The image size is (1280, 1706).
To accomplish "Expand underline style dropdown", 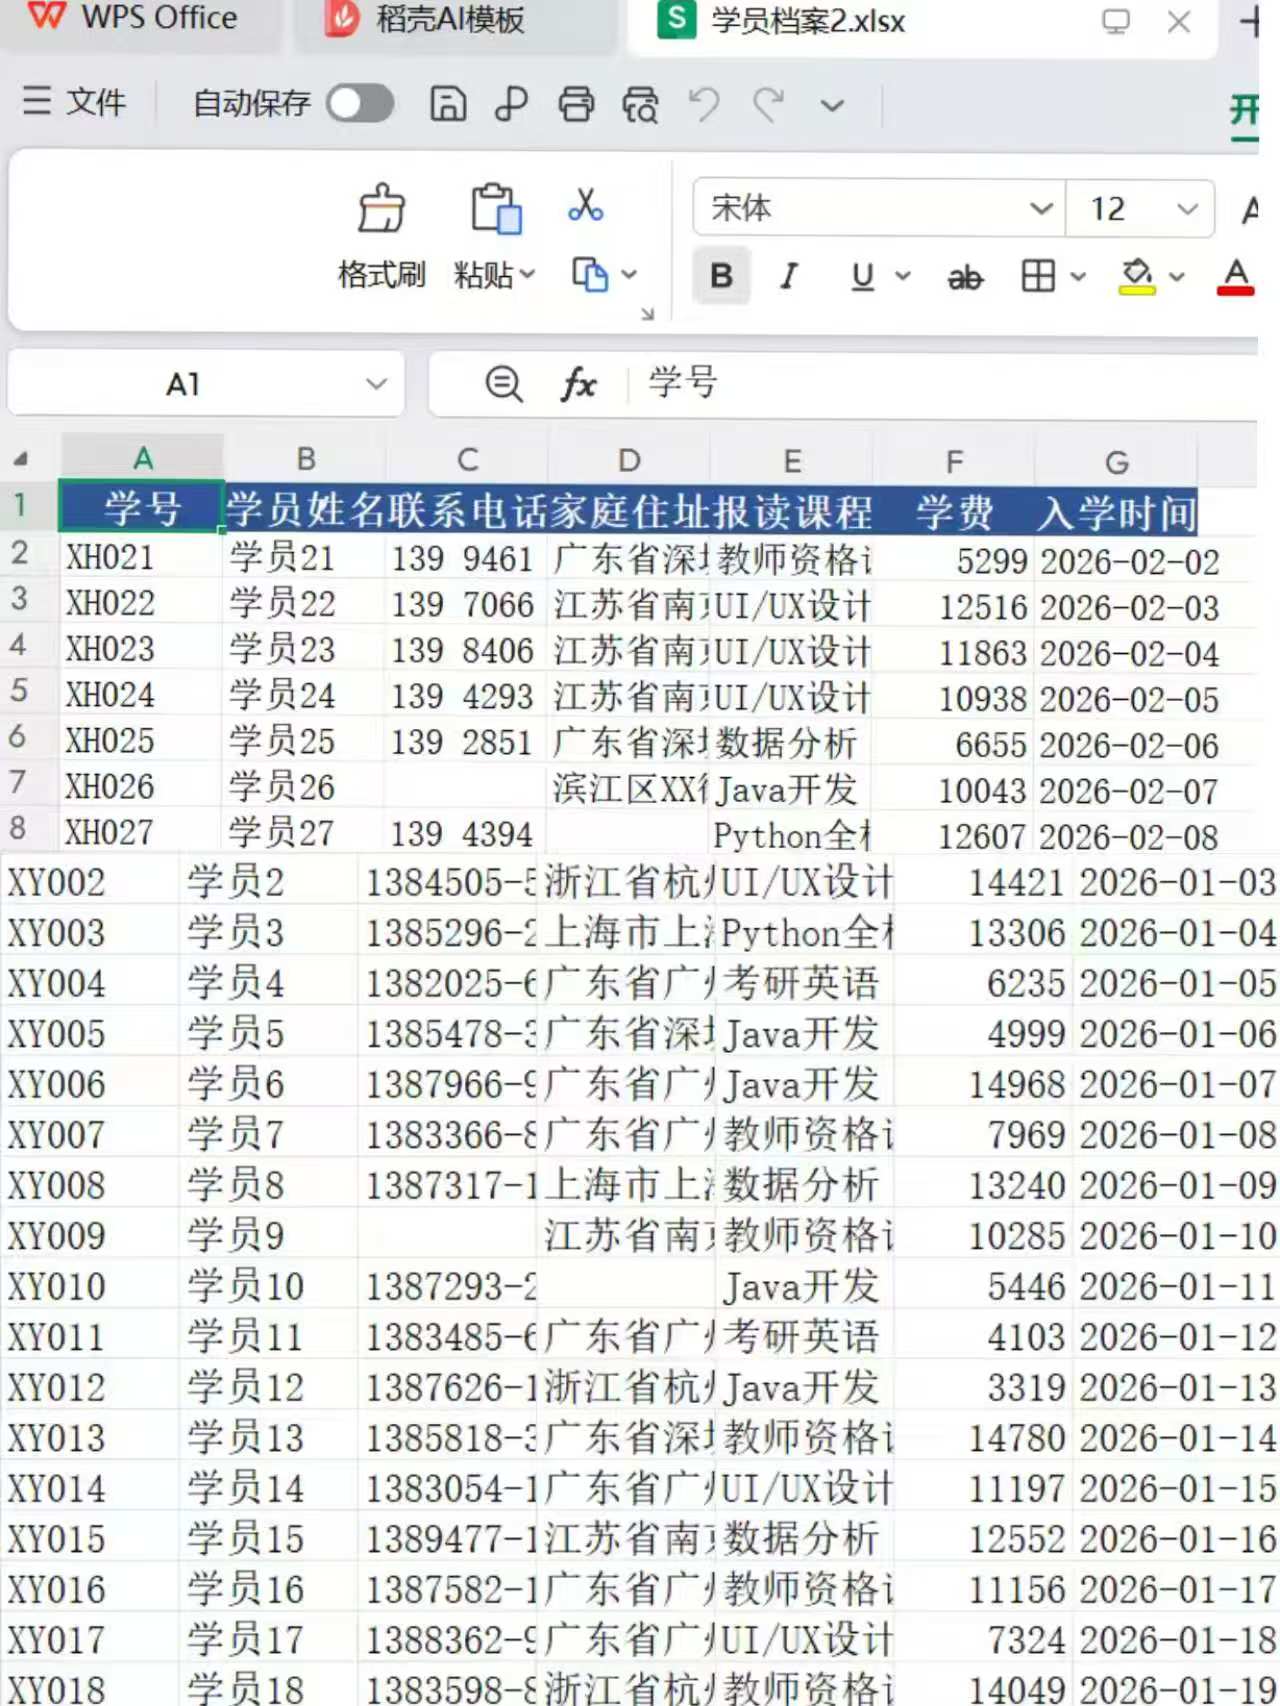I will click(902, 275).
